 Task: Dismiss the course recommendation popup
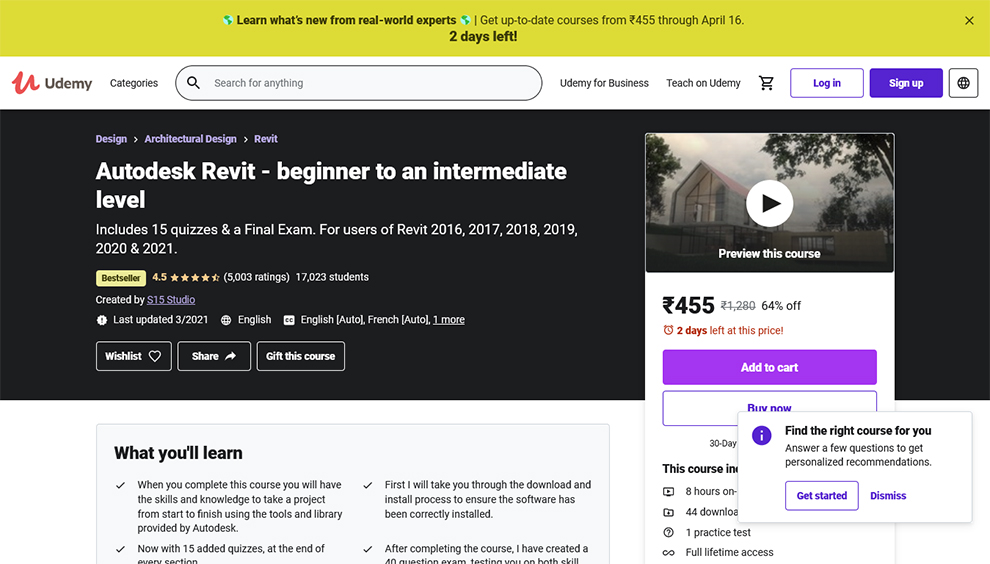click(888, 496)
